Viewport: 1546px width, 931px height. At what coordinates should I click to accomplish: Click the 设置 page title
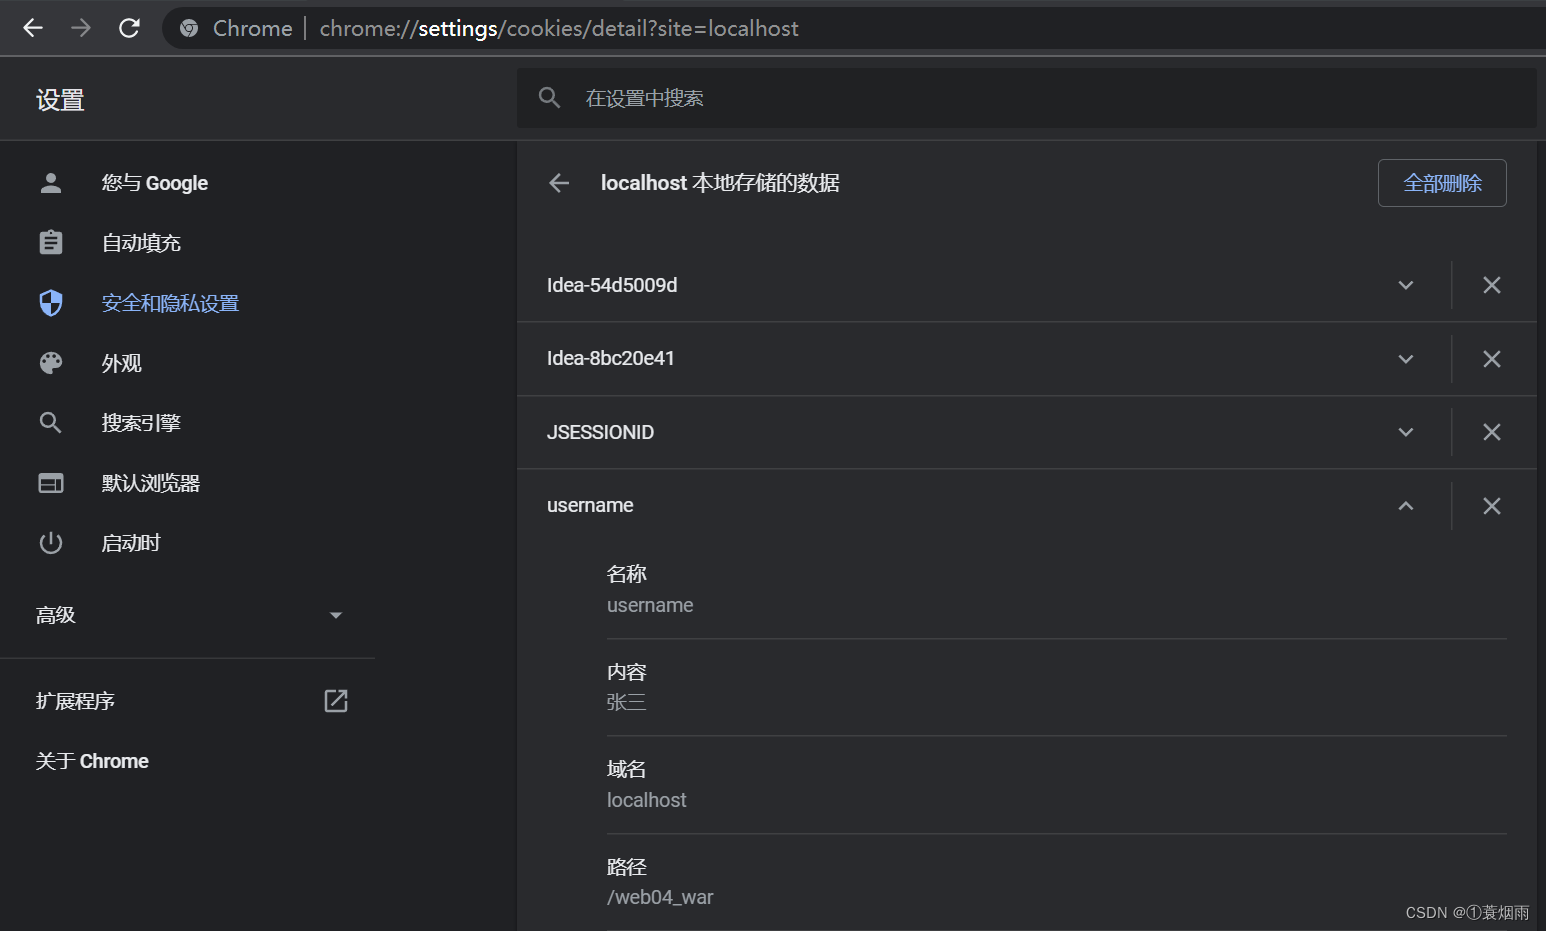tap(60, 100)
